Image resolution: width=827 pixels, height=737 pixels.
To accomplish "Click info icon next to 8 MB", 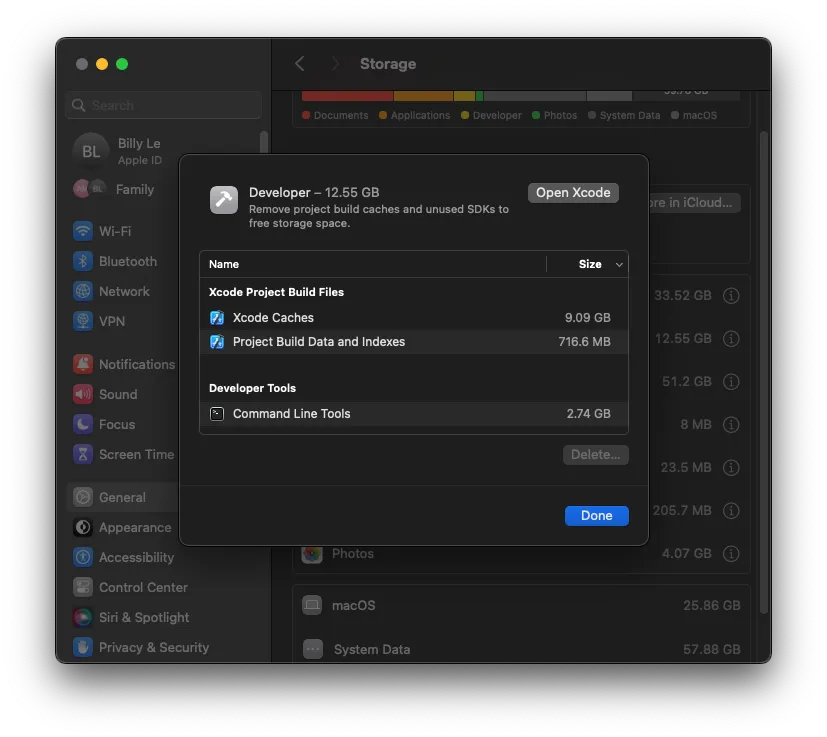I will click(731, 424).
